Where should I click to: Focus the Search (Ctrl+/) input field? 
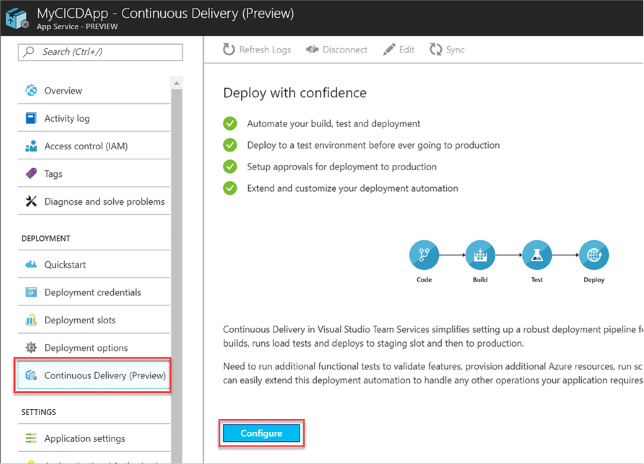pos(100,52)
